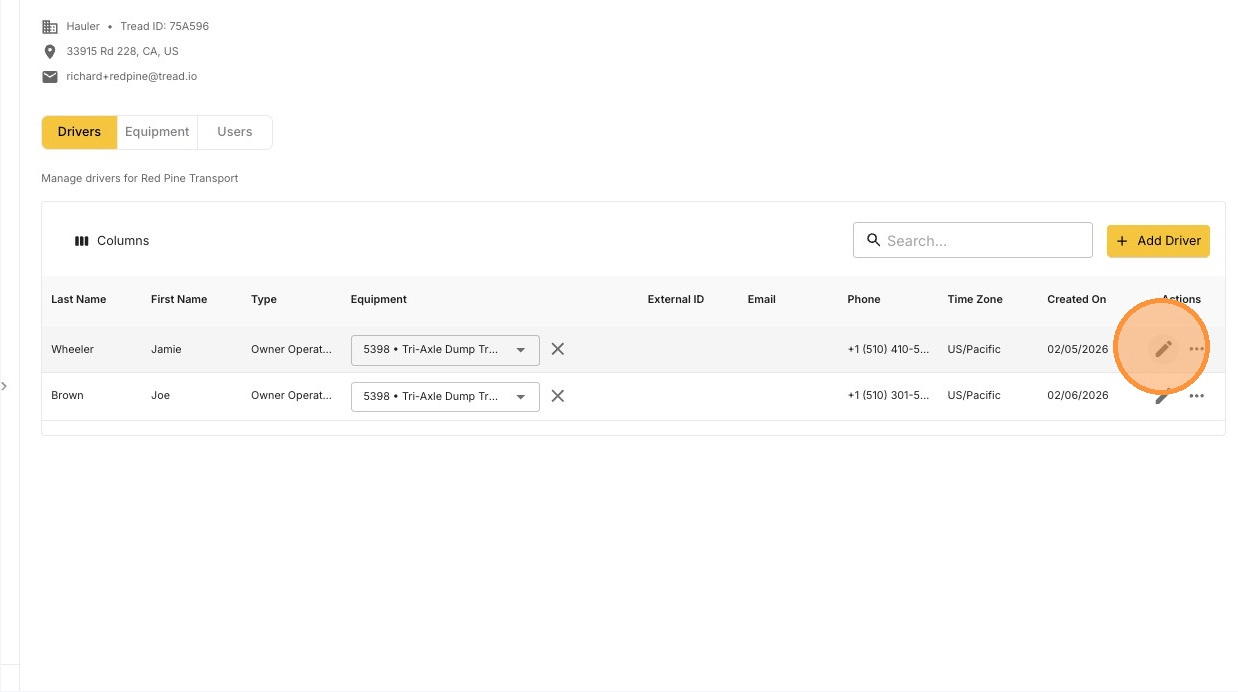Open more actions for Brown row

pyautogui.click(x=1196, y=396)
